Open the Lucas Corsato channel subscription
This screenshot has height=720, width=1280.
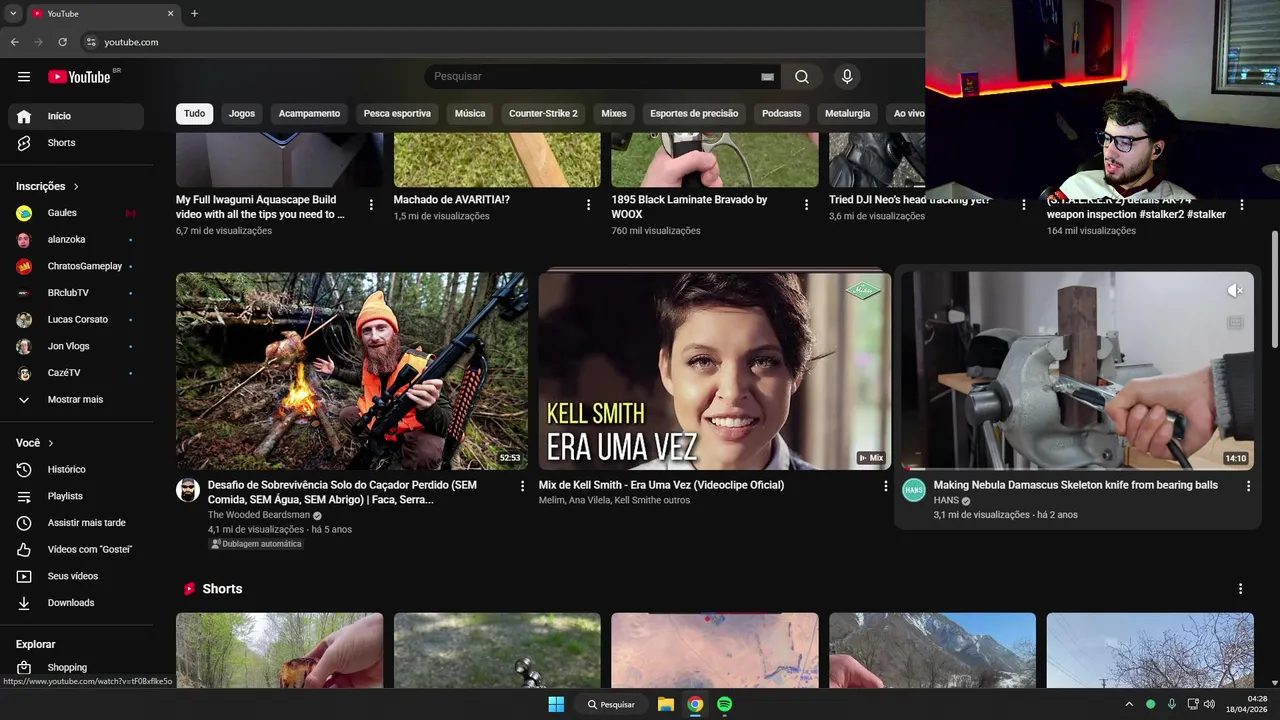tap(76, 320)
